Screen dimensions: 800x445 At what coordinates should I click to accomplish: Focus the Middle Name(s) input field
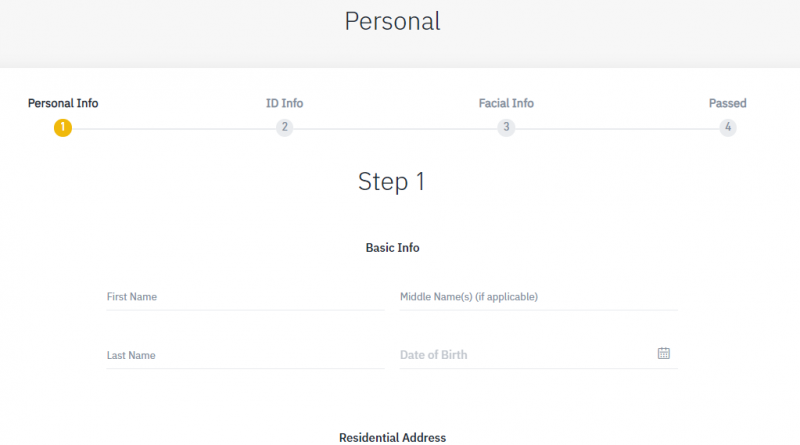(x=539, y=297)
